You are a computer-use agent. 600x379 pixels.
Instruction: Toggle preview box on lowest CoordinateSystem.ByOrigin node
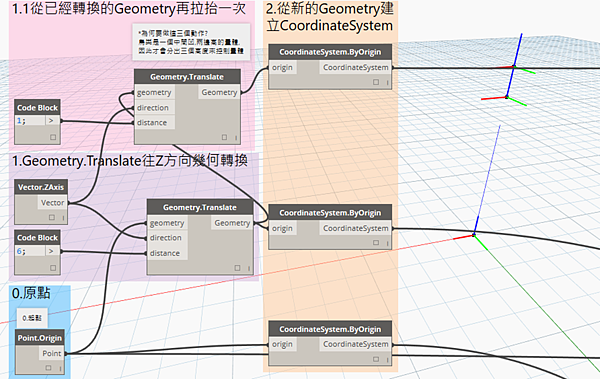pos(376,359)
